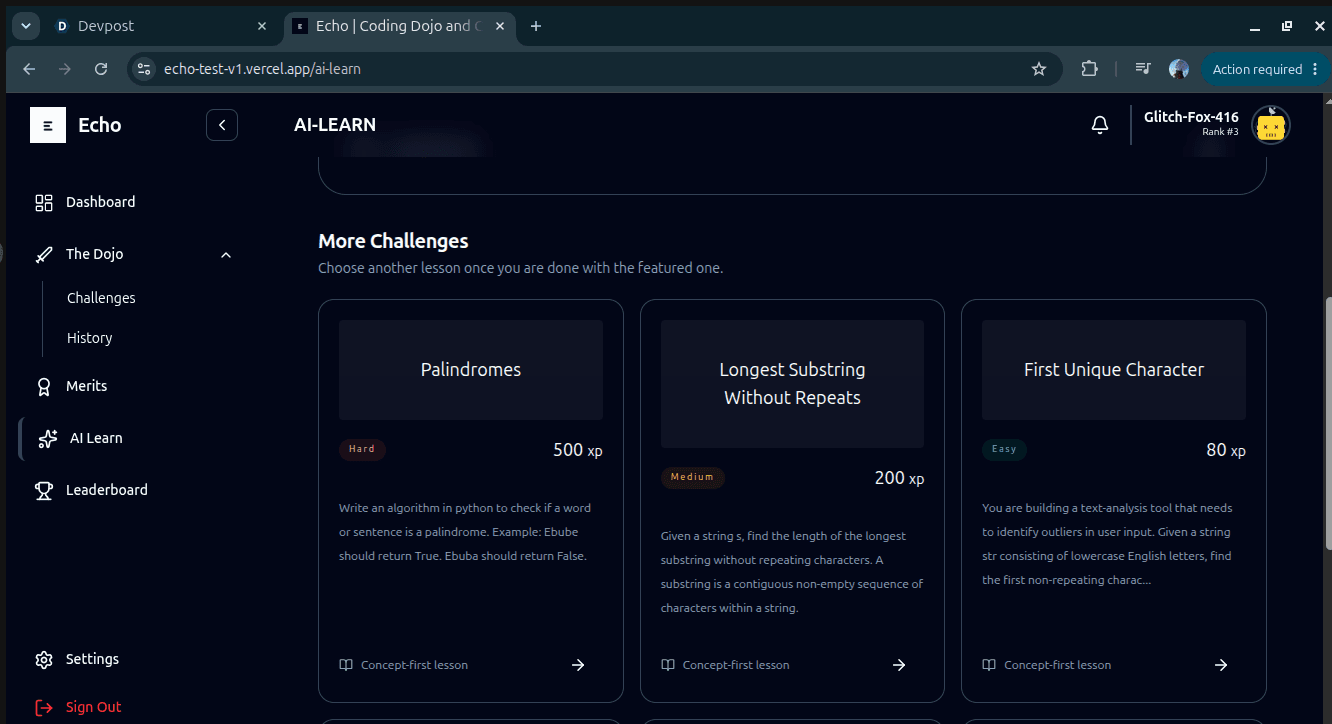Click the Settings gear icon

point(44,660)
